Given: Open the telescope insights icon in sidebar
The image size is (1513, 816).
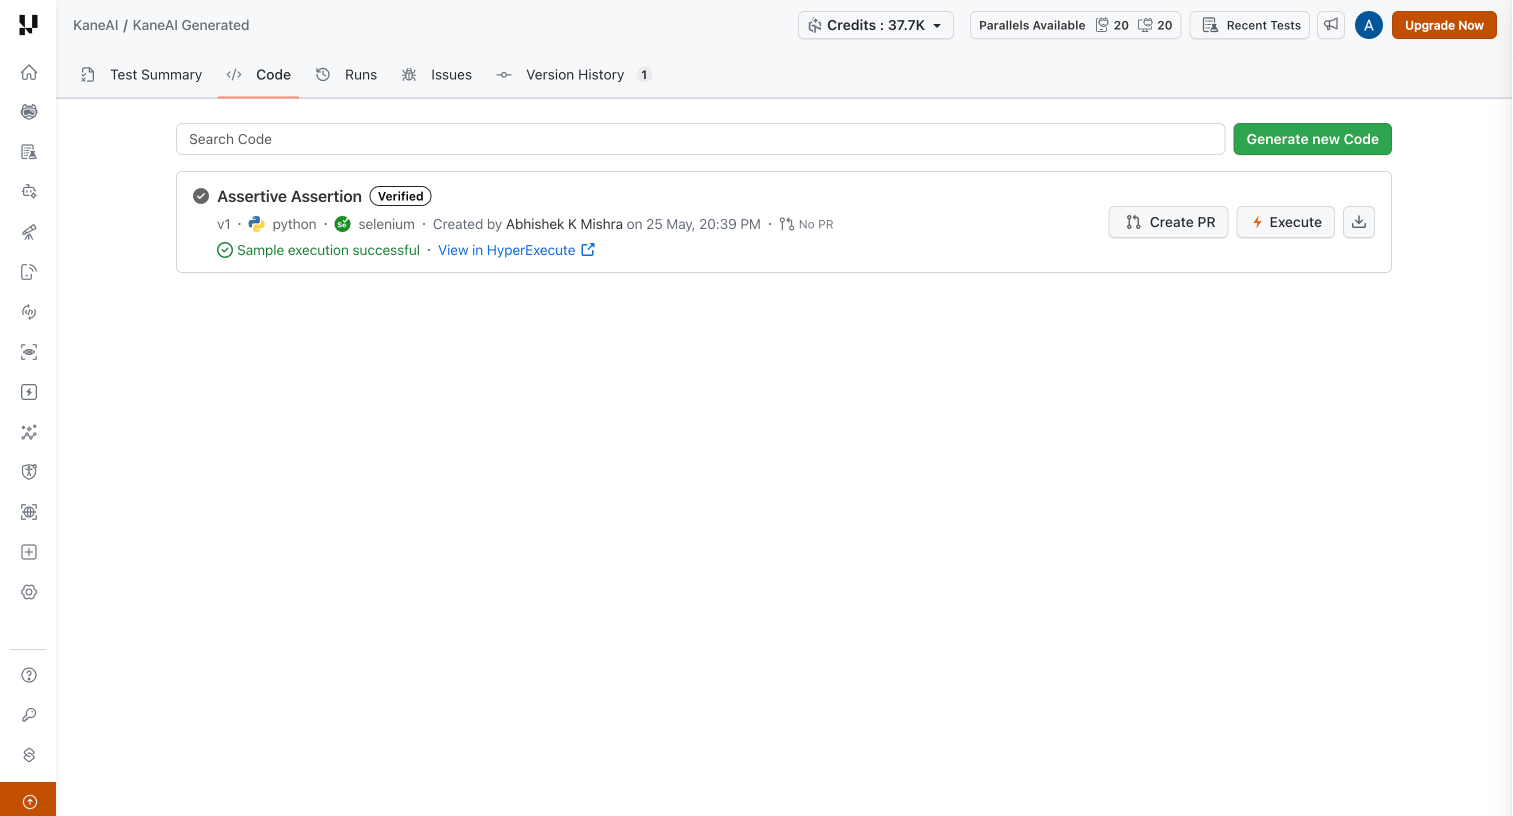Looking at the screenshot, I should [29, 232].
